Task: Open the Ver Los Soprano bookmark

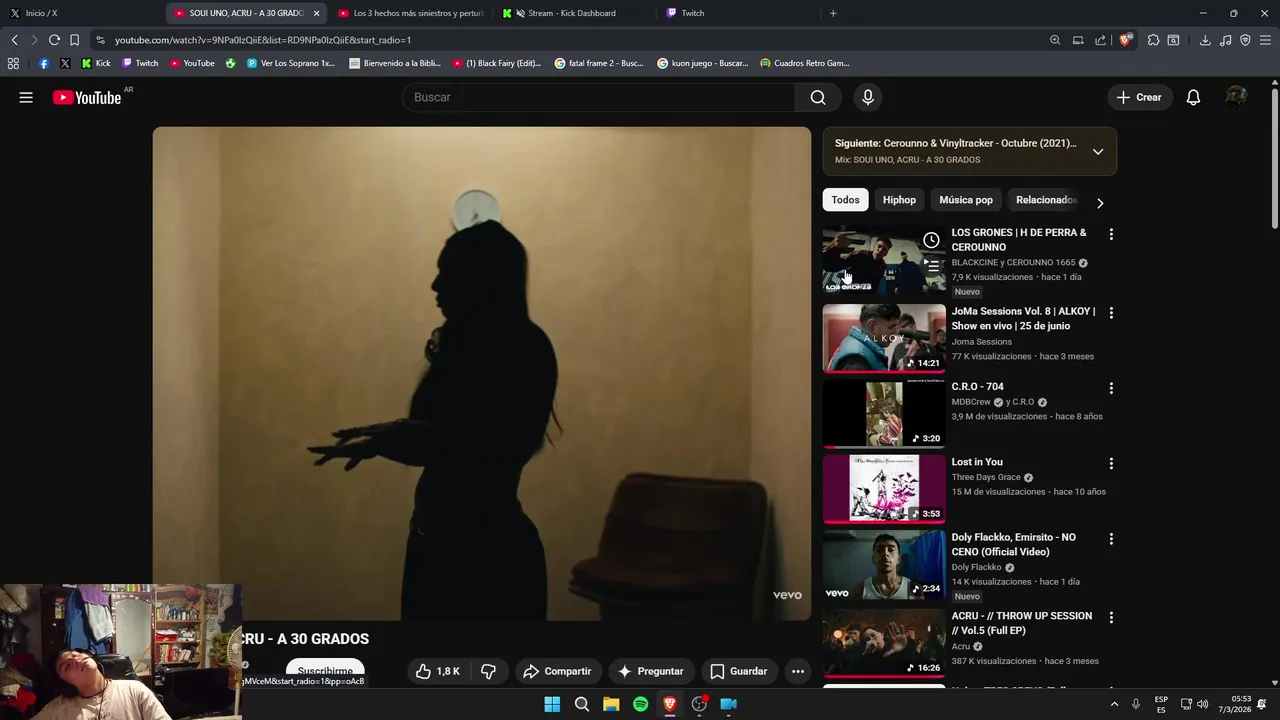Action: click(x=291, y=63)
